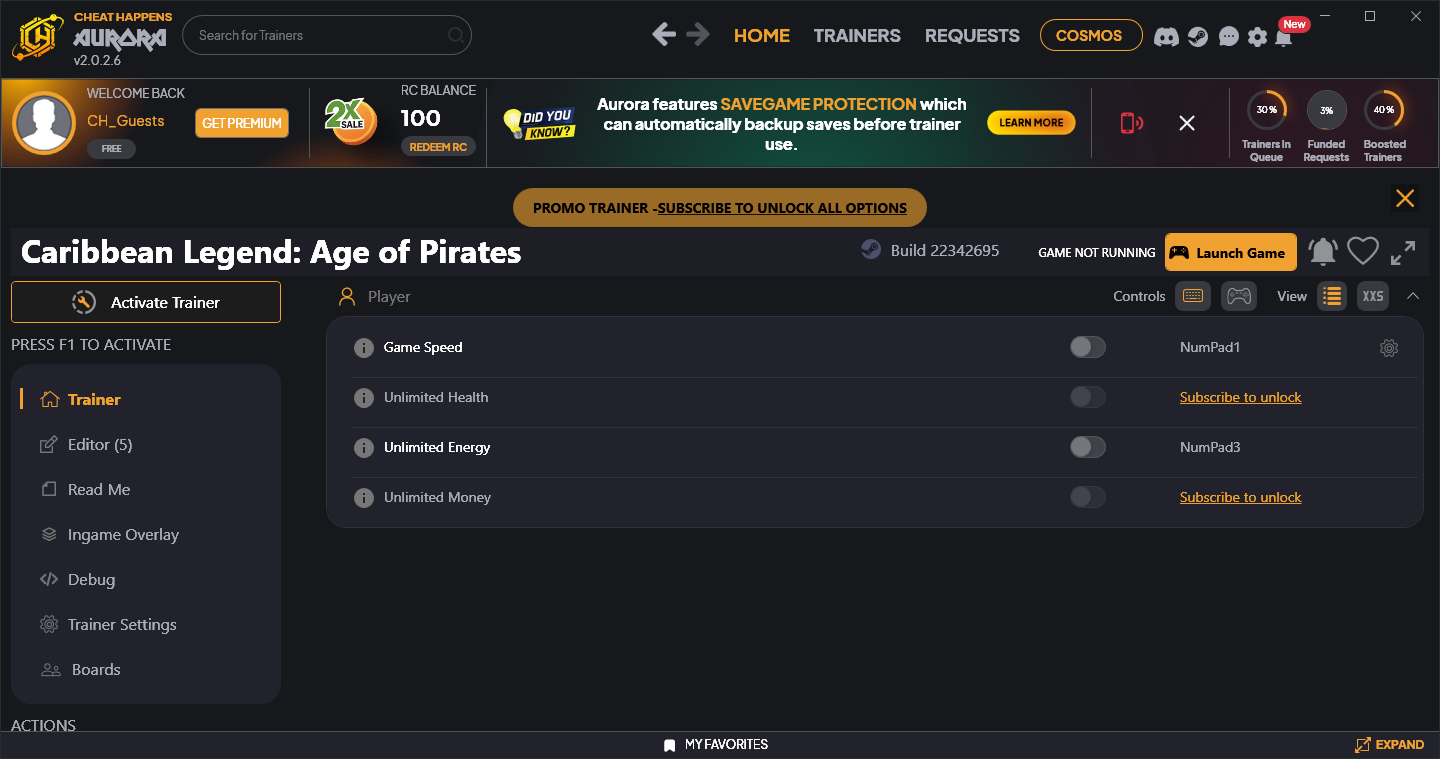Click the trainer alert bell icon
Image resolution: width=1440 pixels, height=759 pixels.
(x=1322, y=252)
